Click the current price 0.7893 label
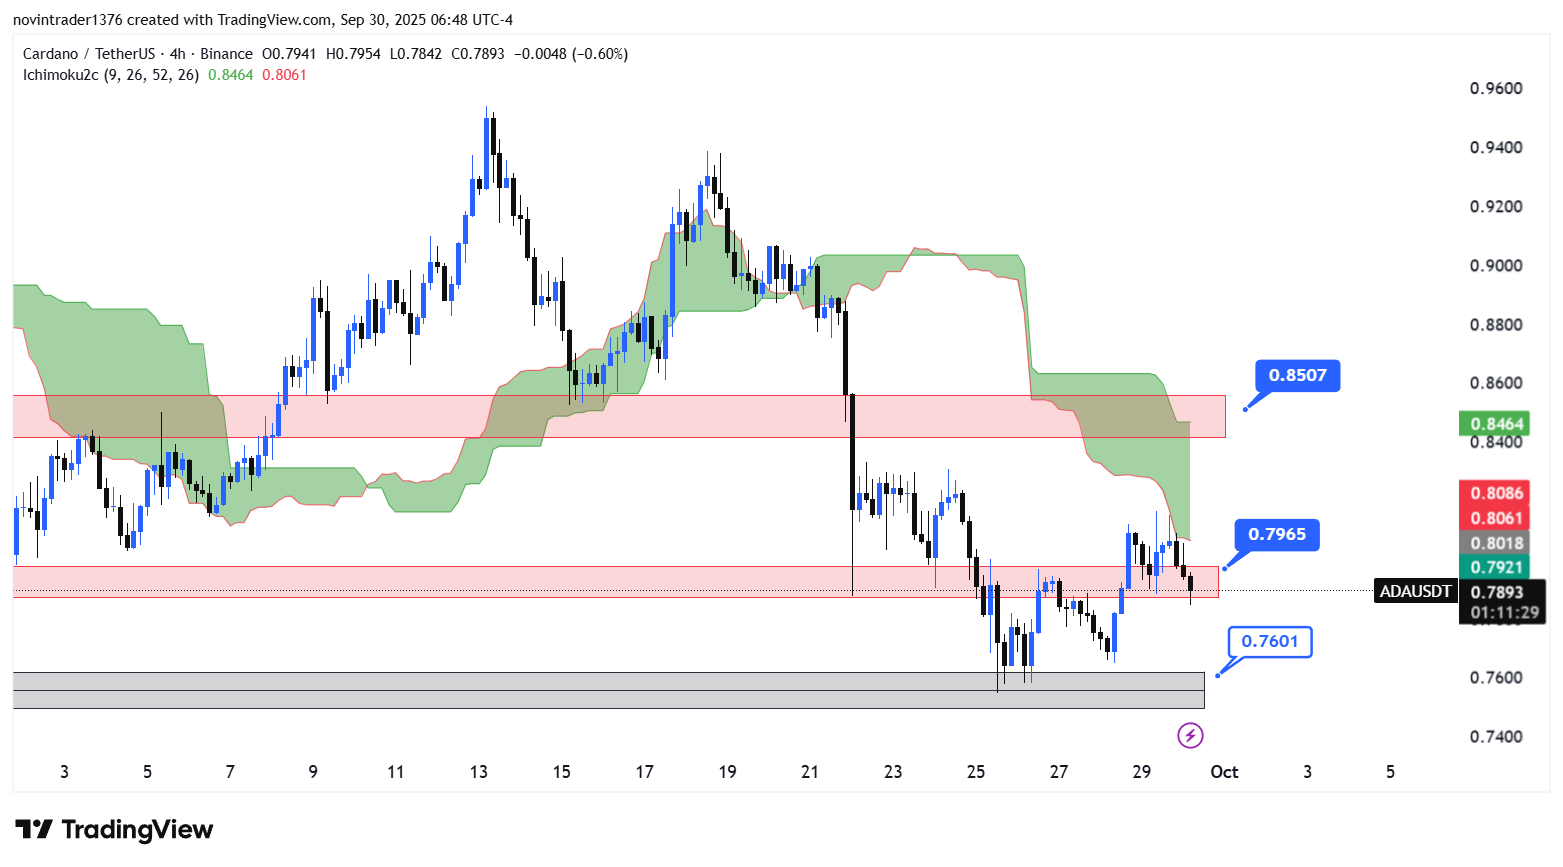 tap(1496, 592)
